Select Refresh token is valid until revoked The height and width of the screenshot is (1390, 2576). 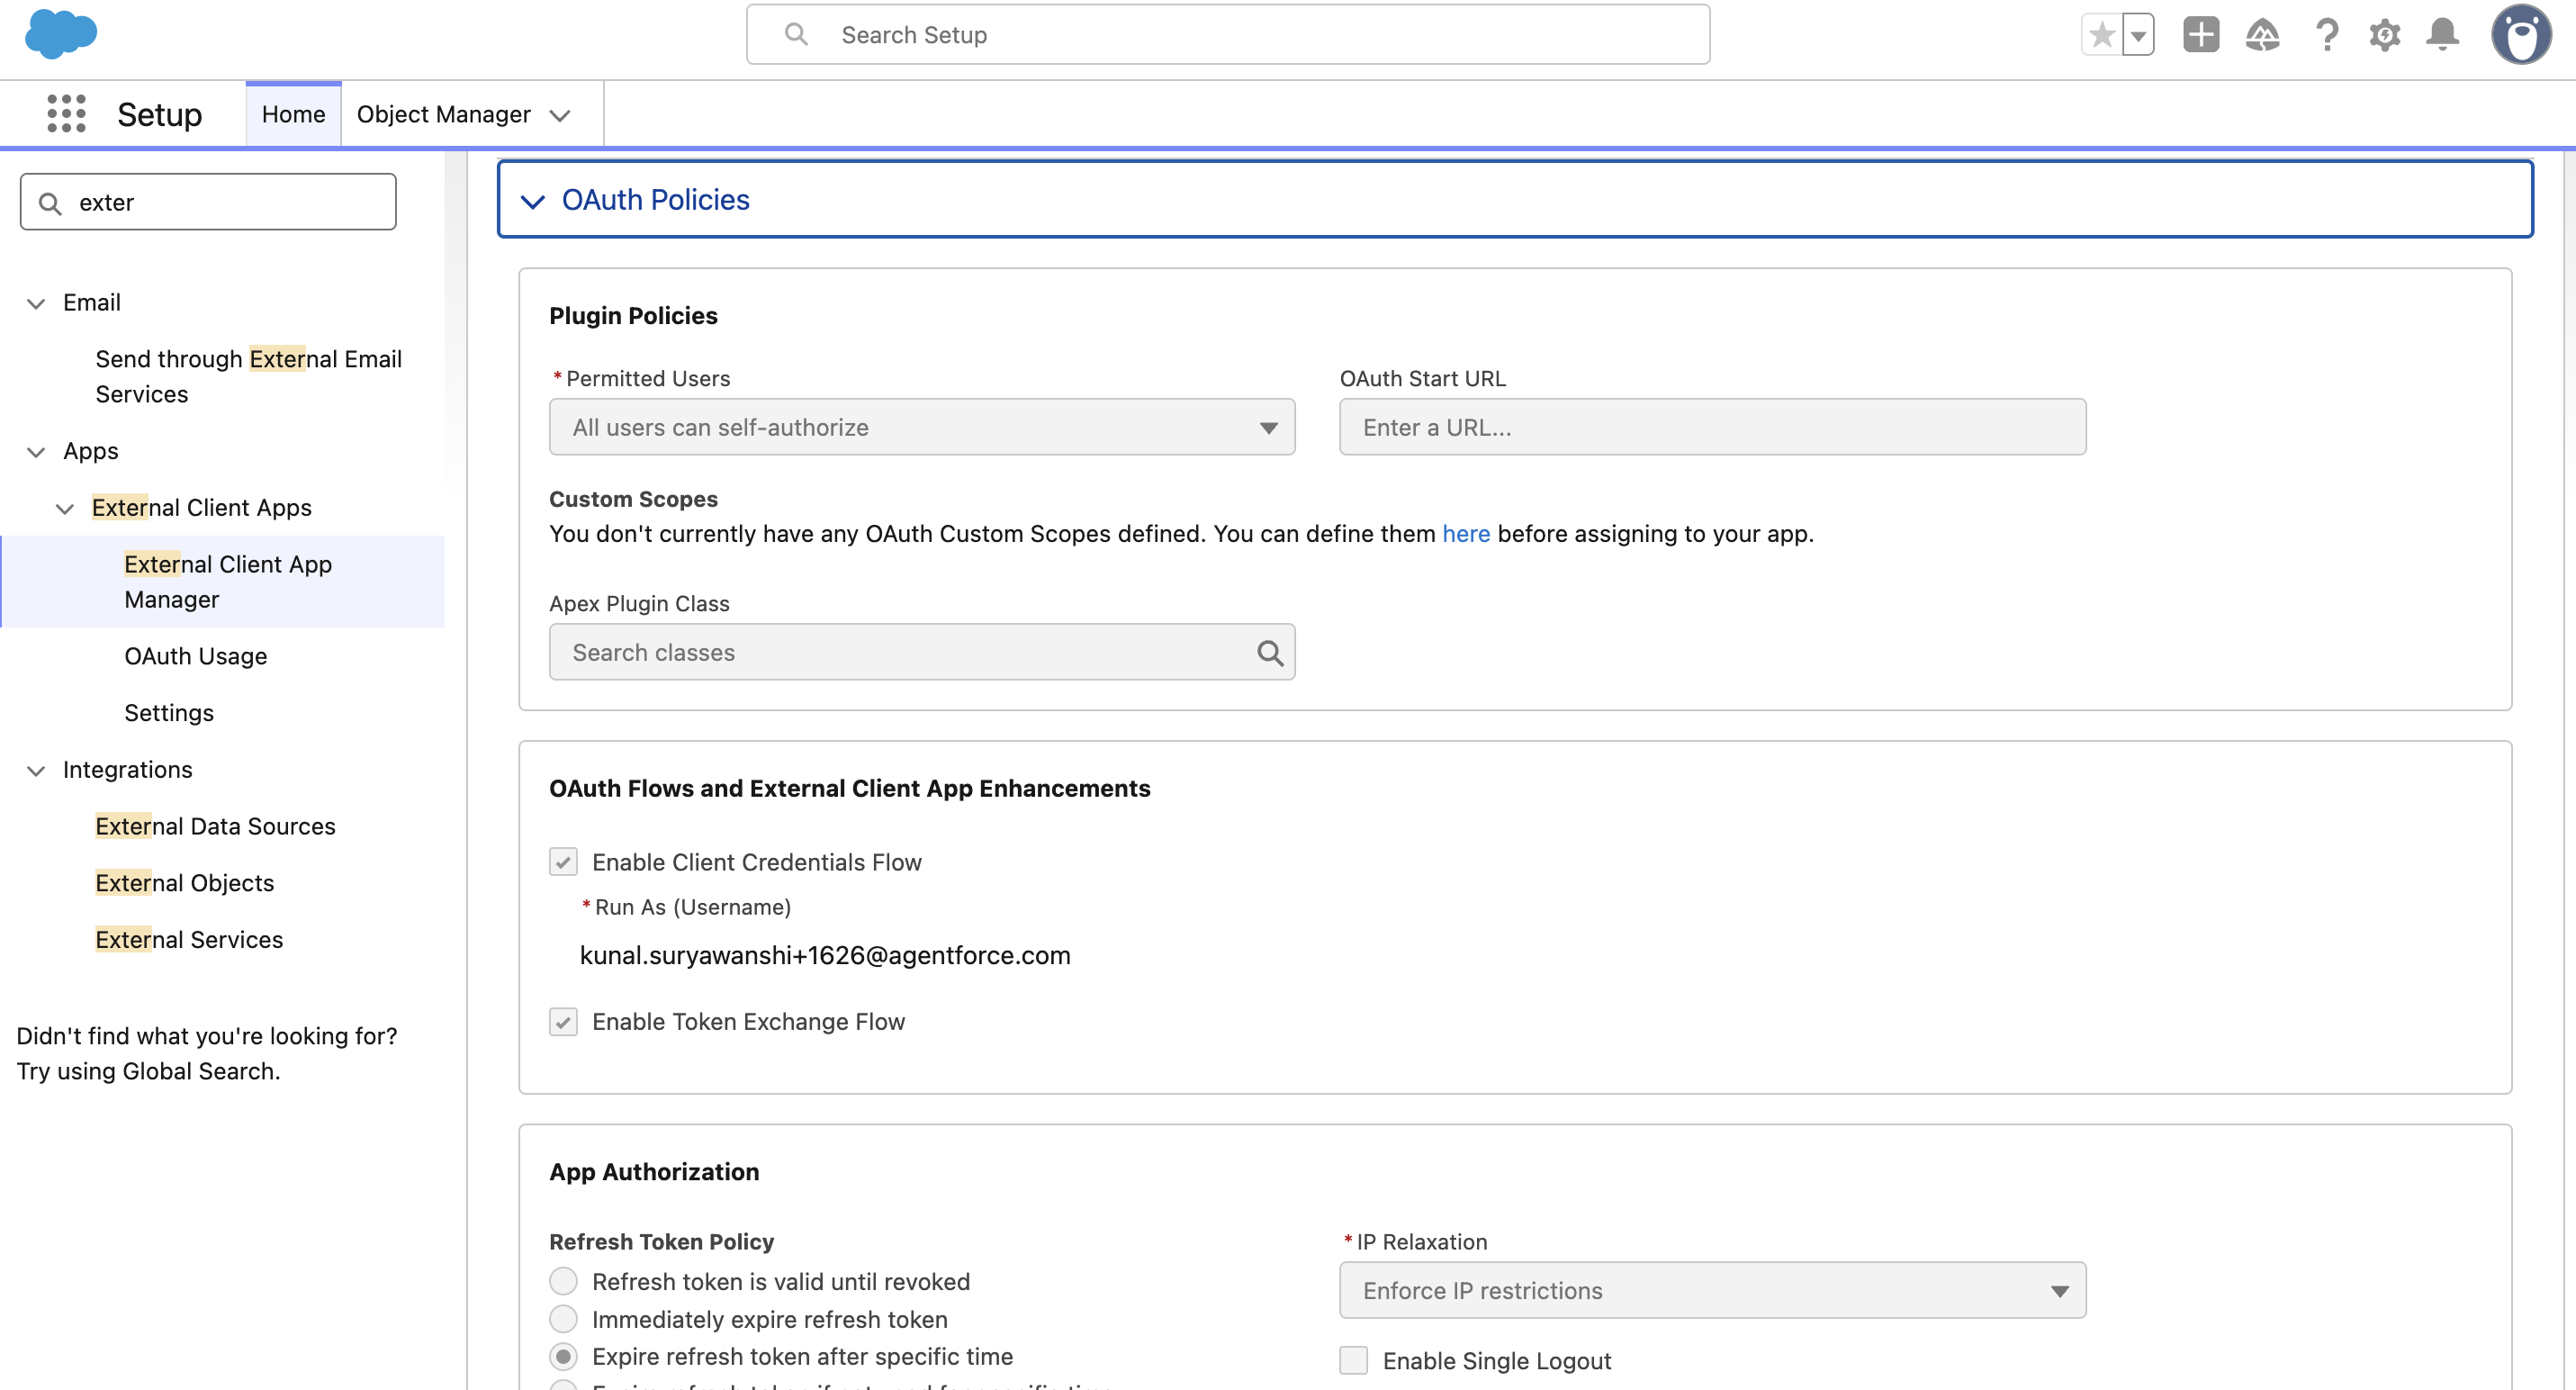click(x=563, y=1281)
